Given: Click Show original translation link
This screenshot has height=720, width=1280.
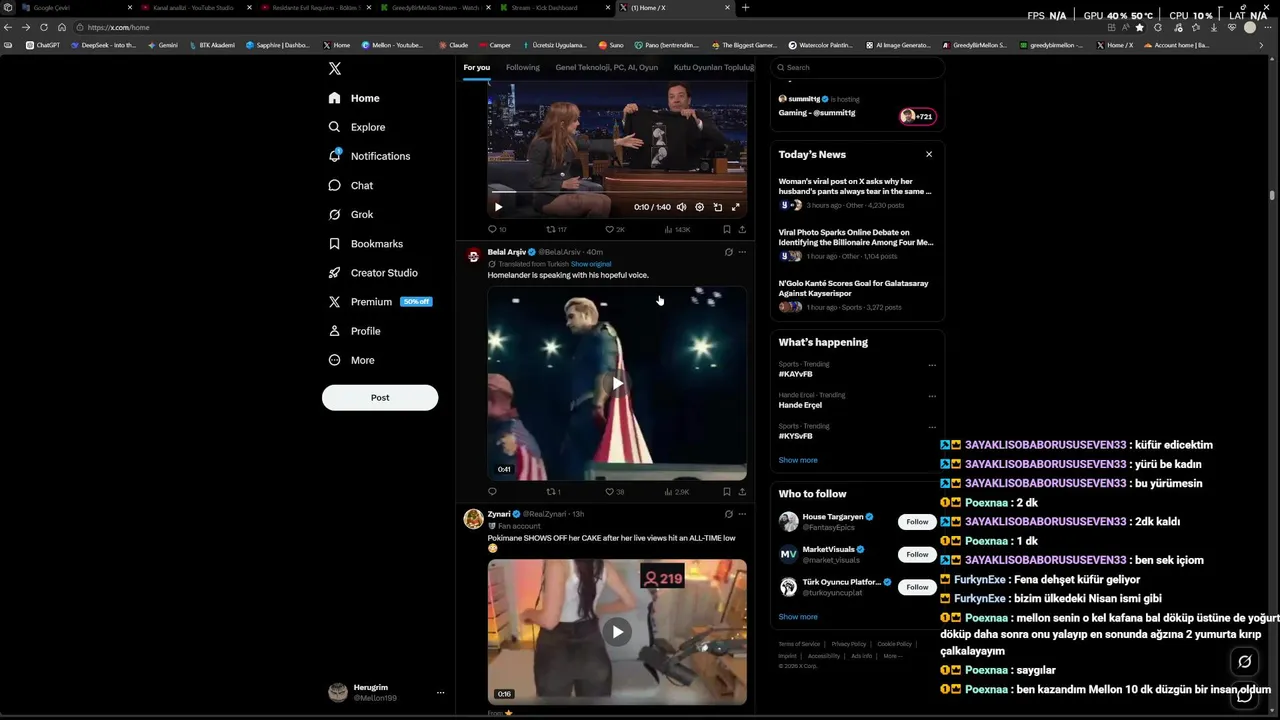Looking at the screenshot, I should coord(591,264).
